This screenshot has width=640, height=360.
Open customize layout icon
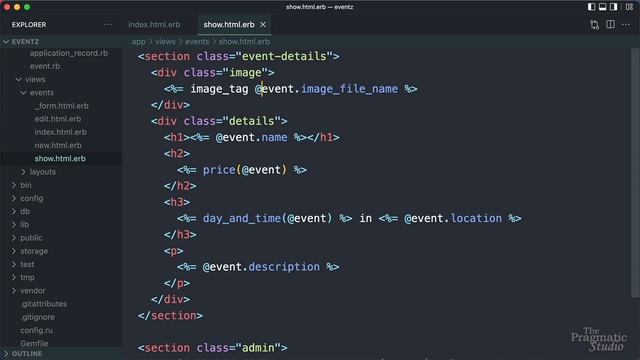(629, 7)
